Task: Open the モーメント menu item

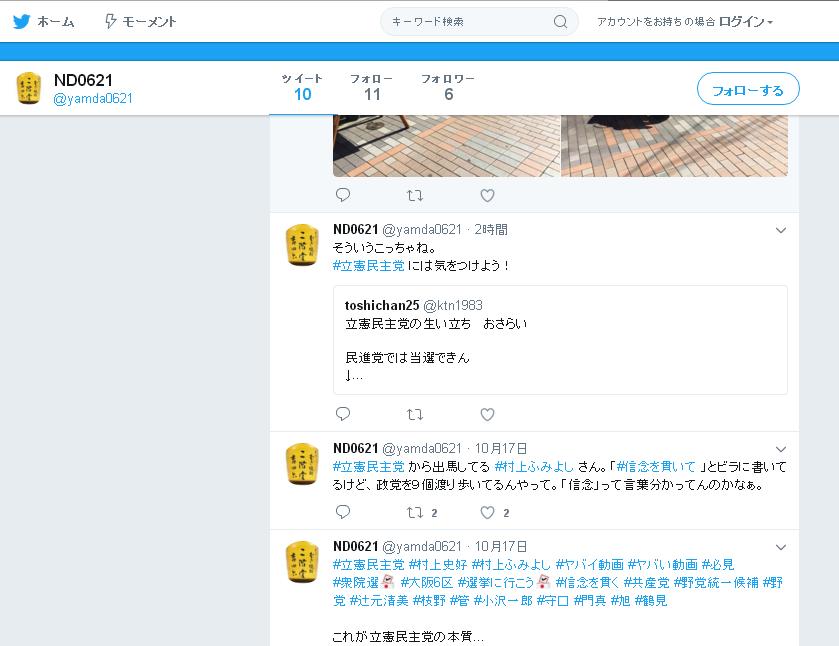Action: pos(149,22)
